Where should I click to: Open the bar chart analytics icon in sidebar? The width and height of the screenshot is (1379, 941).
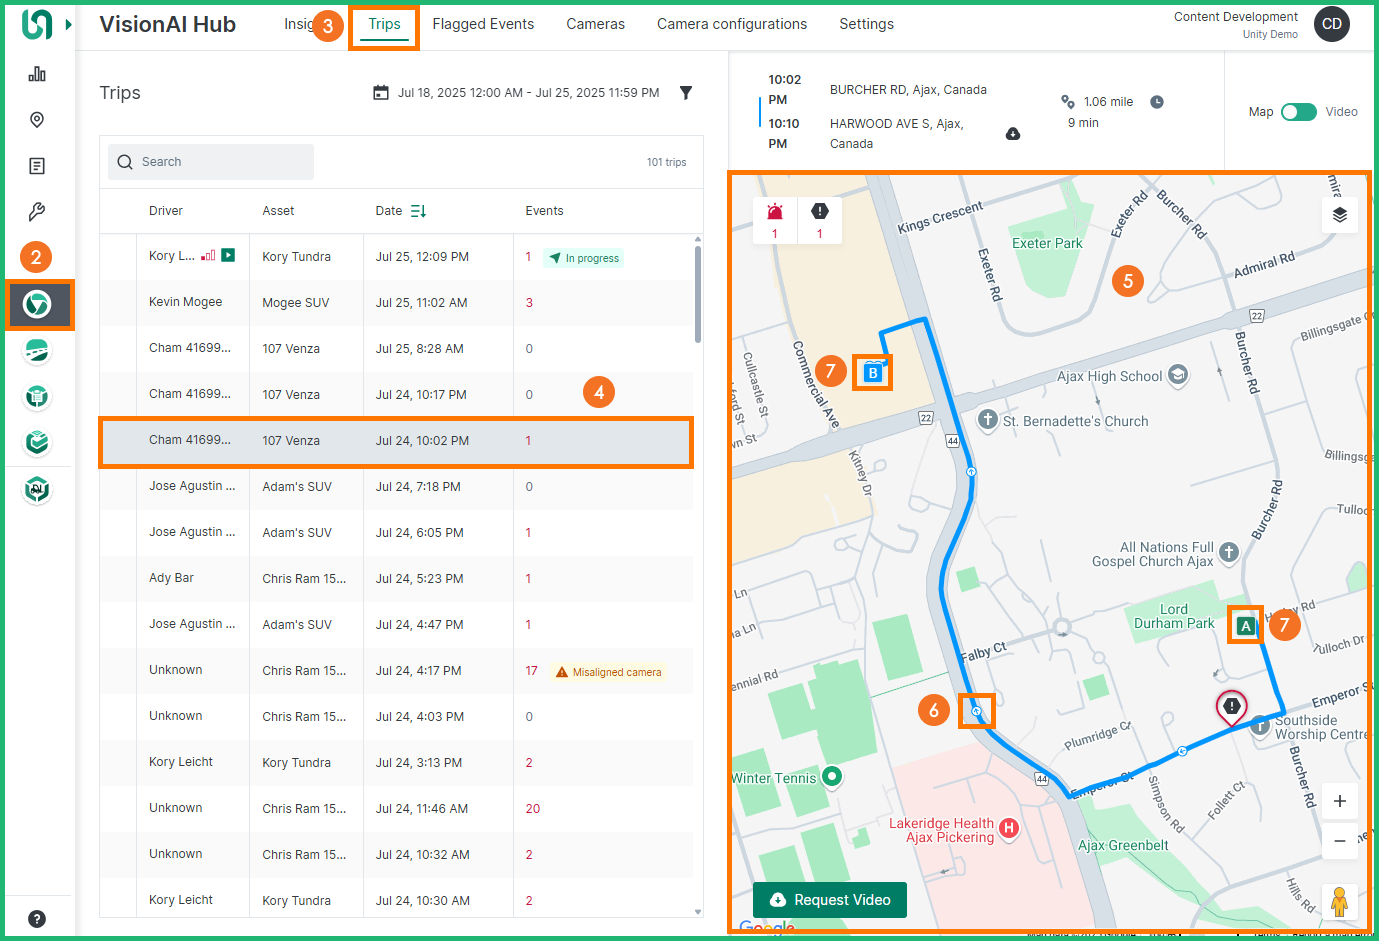tap(37, 73)
